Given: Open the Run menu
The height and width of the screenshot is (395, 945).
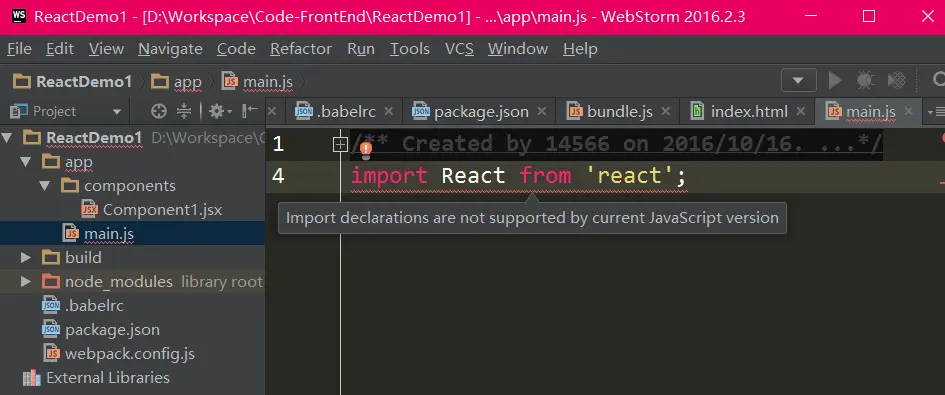Looking at the screenshot, I should (361, 49).
